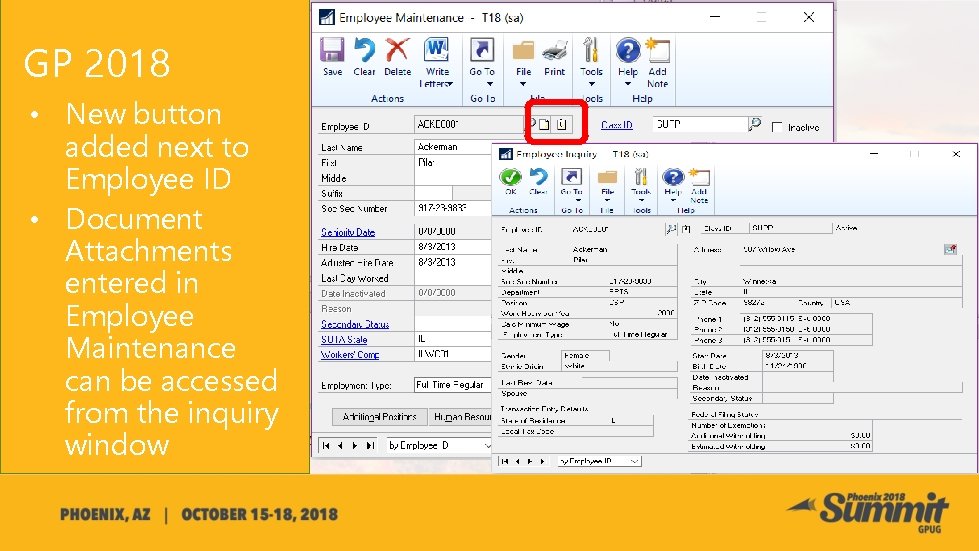
Task: Open 'by Employee ID' sort dropdown in Maintenance
Action: point(439,446)
